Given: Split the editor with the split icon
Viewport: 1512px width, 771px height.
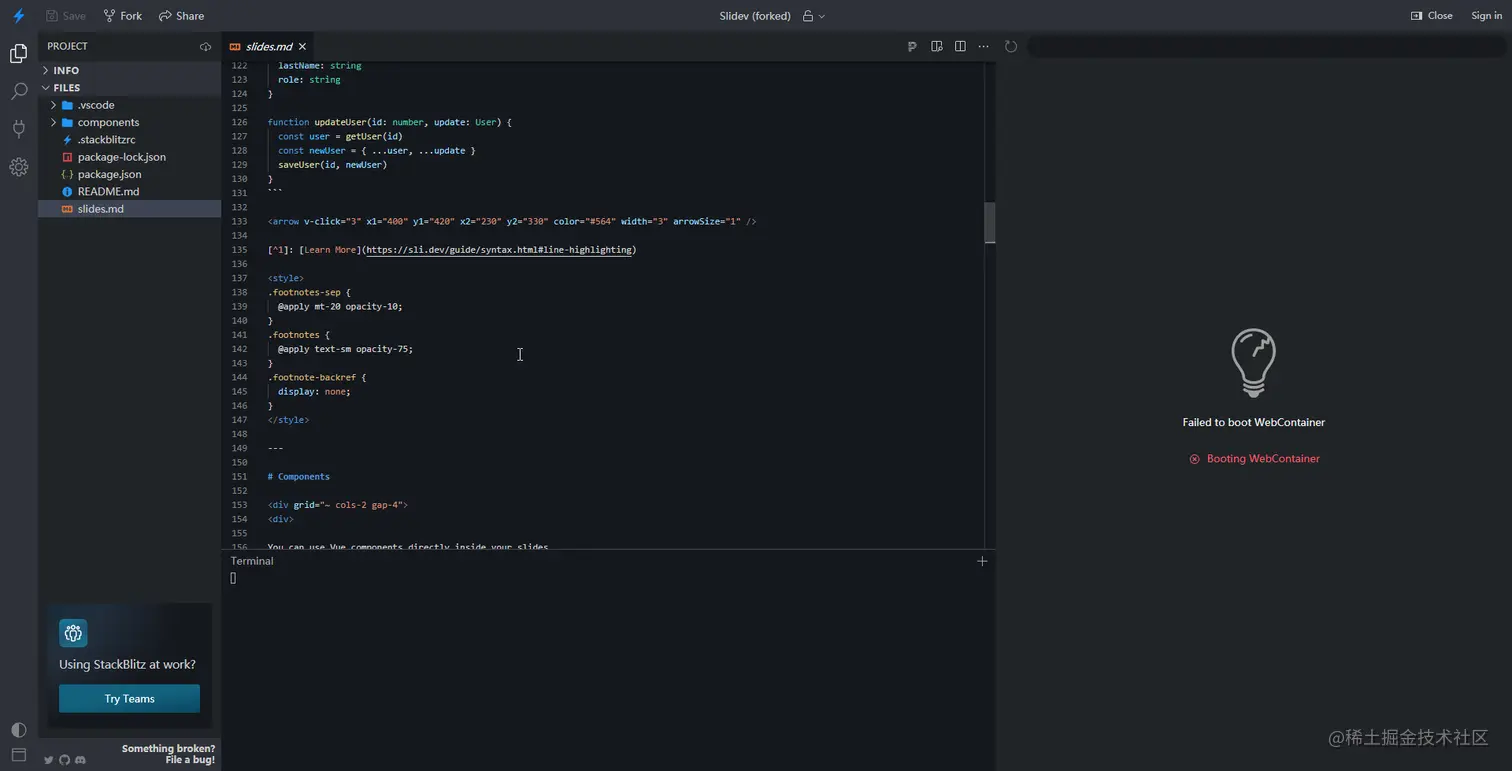Looking at the screenshot, I should pos(960,46).
